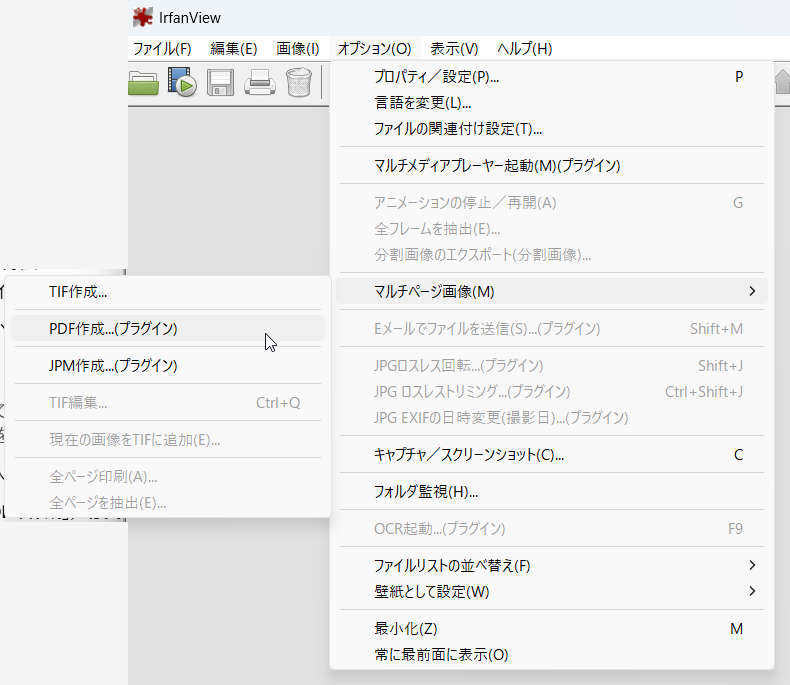Expand the マルチページ画像(M) submenu arrow
The image size is (790, 685).
[752, 291]
